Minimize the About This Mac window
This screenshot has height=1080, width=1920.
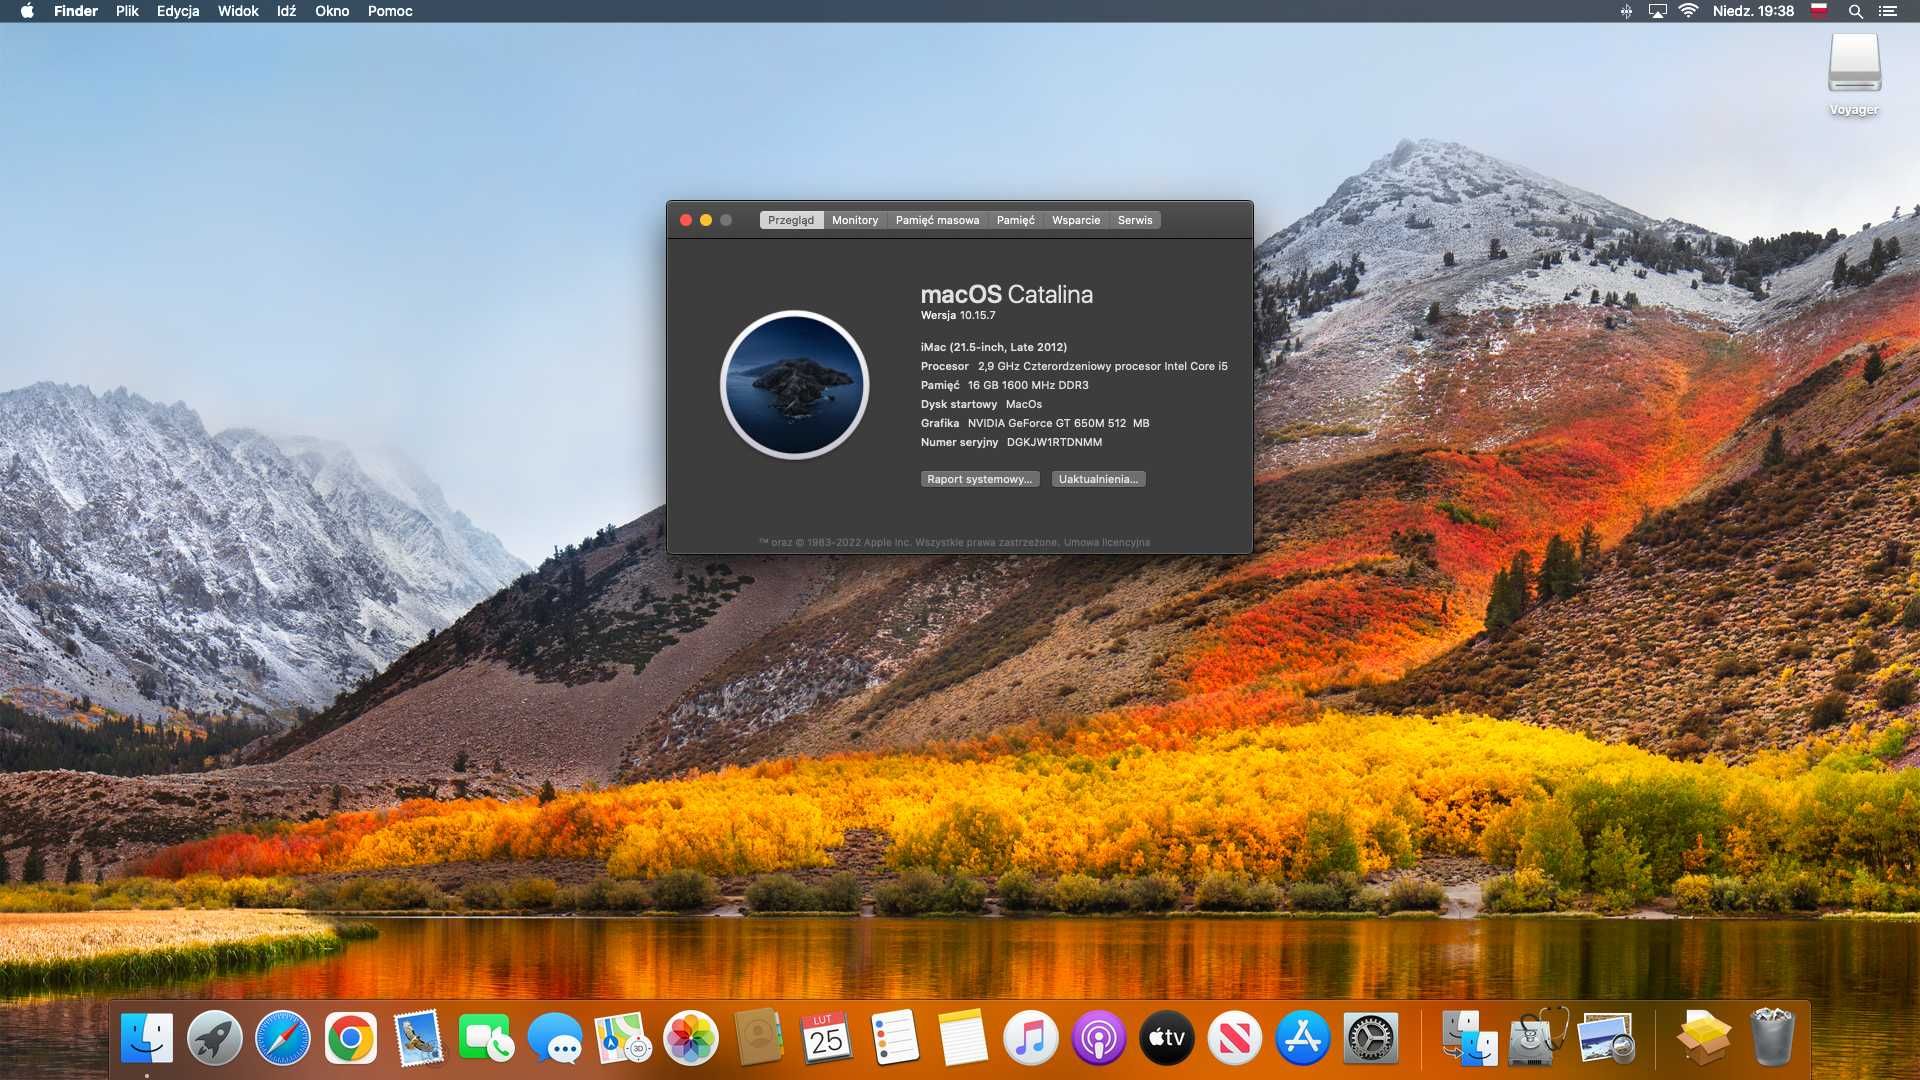click(x=706, y=220)
